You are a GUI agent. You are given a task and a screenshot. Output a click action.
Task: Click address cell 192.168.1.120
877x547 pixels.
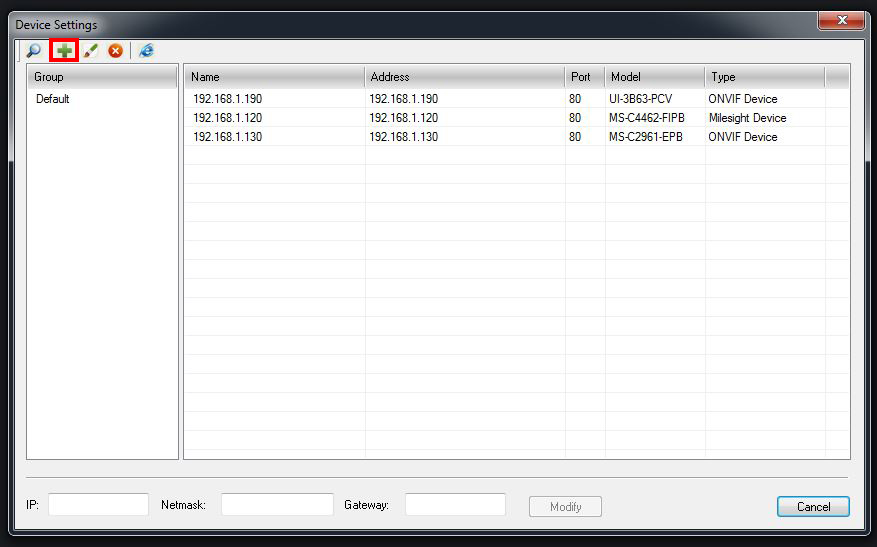coord(403,118)
